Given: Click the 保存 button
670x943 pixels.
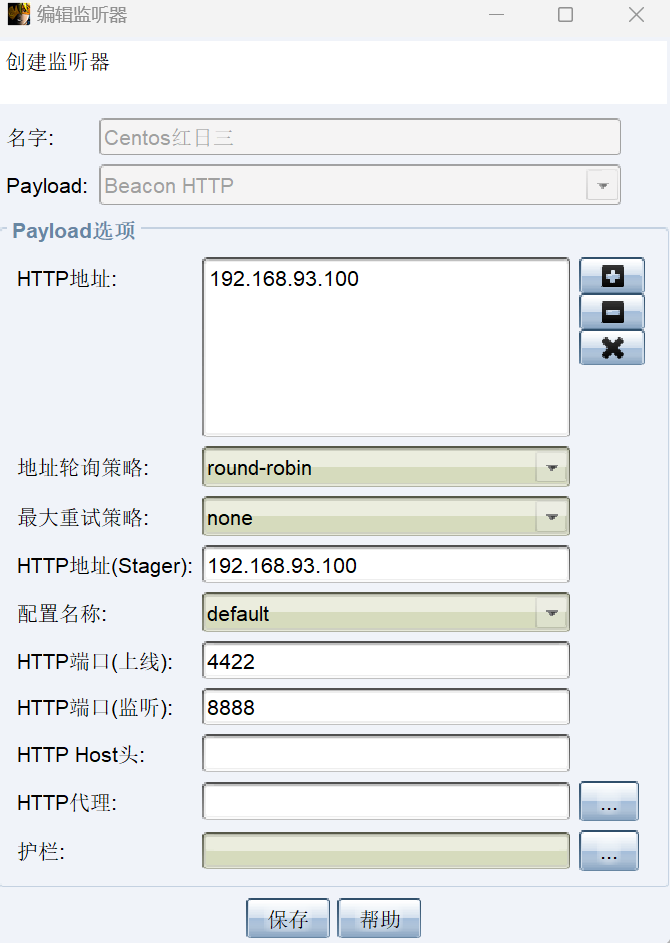Looking at the screenshot, I should tap(289, 919).
